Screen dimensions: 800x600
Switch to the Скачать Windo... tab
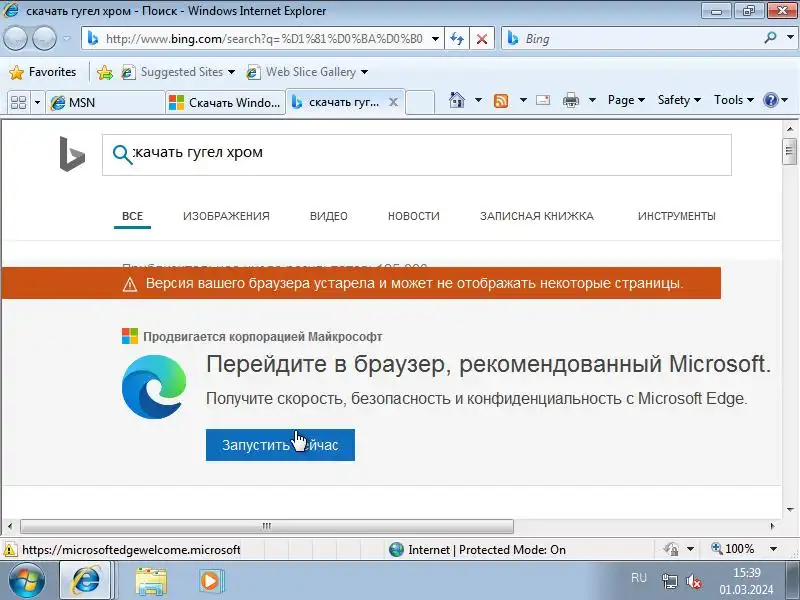coord(225,103)
